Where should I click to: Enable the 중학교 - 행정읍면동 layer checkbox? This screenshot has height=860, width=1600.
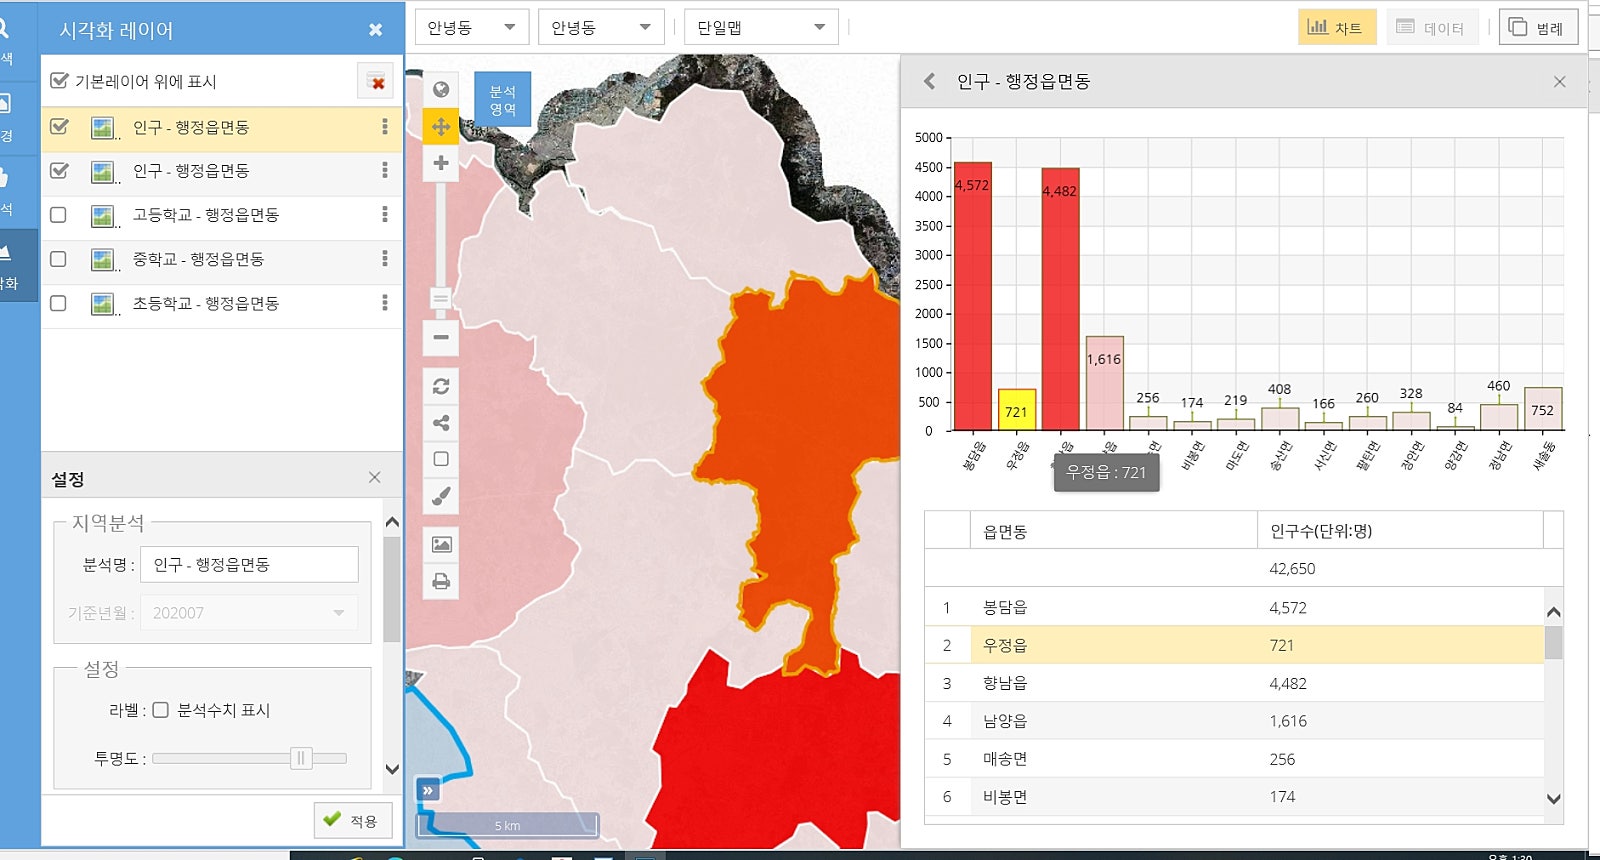coord(59,259)
